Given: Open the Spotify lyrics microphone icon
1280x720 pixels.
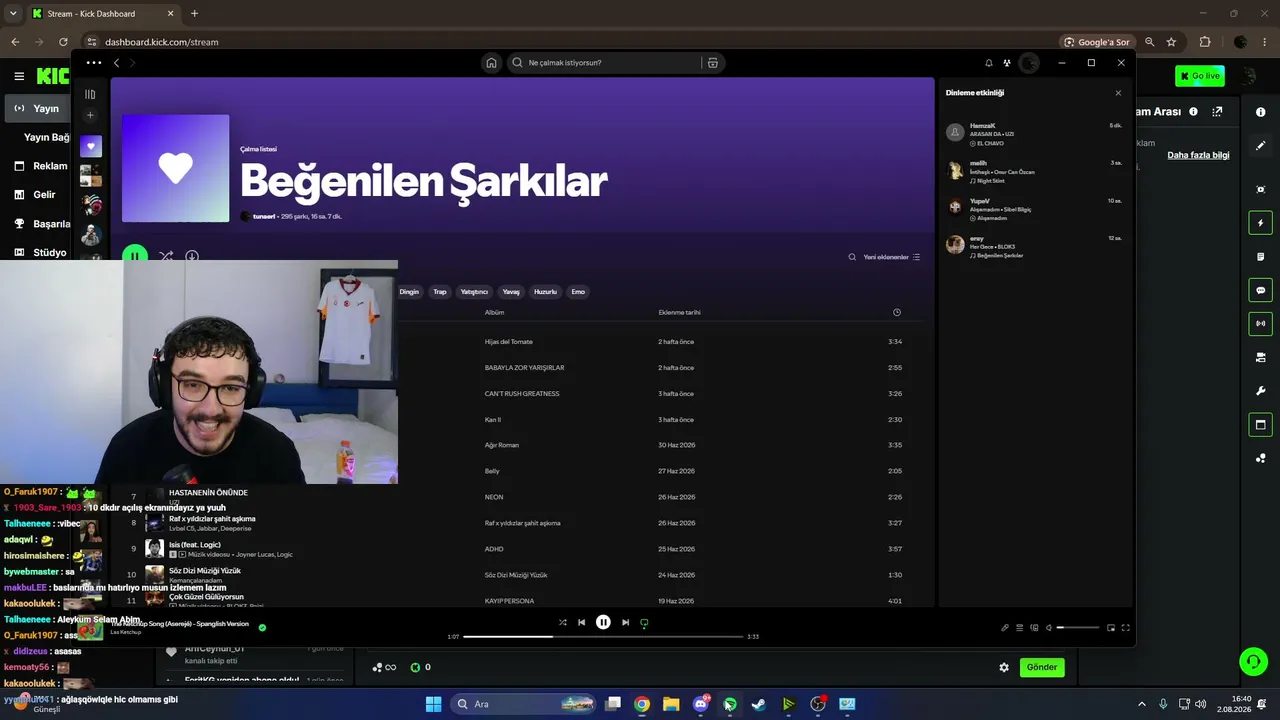Looking at the screenshot, I should [1005, 628].
